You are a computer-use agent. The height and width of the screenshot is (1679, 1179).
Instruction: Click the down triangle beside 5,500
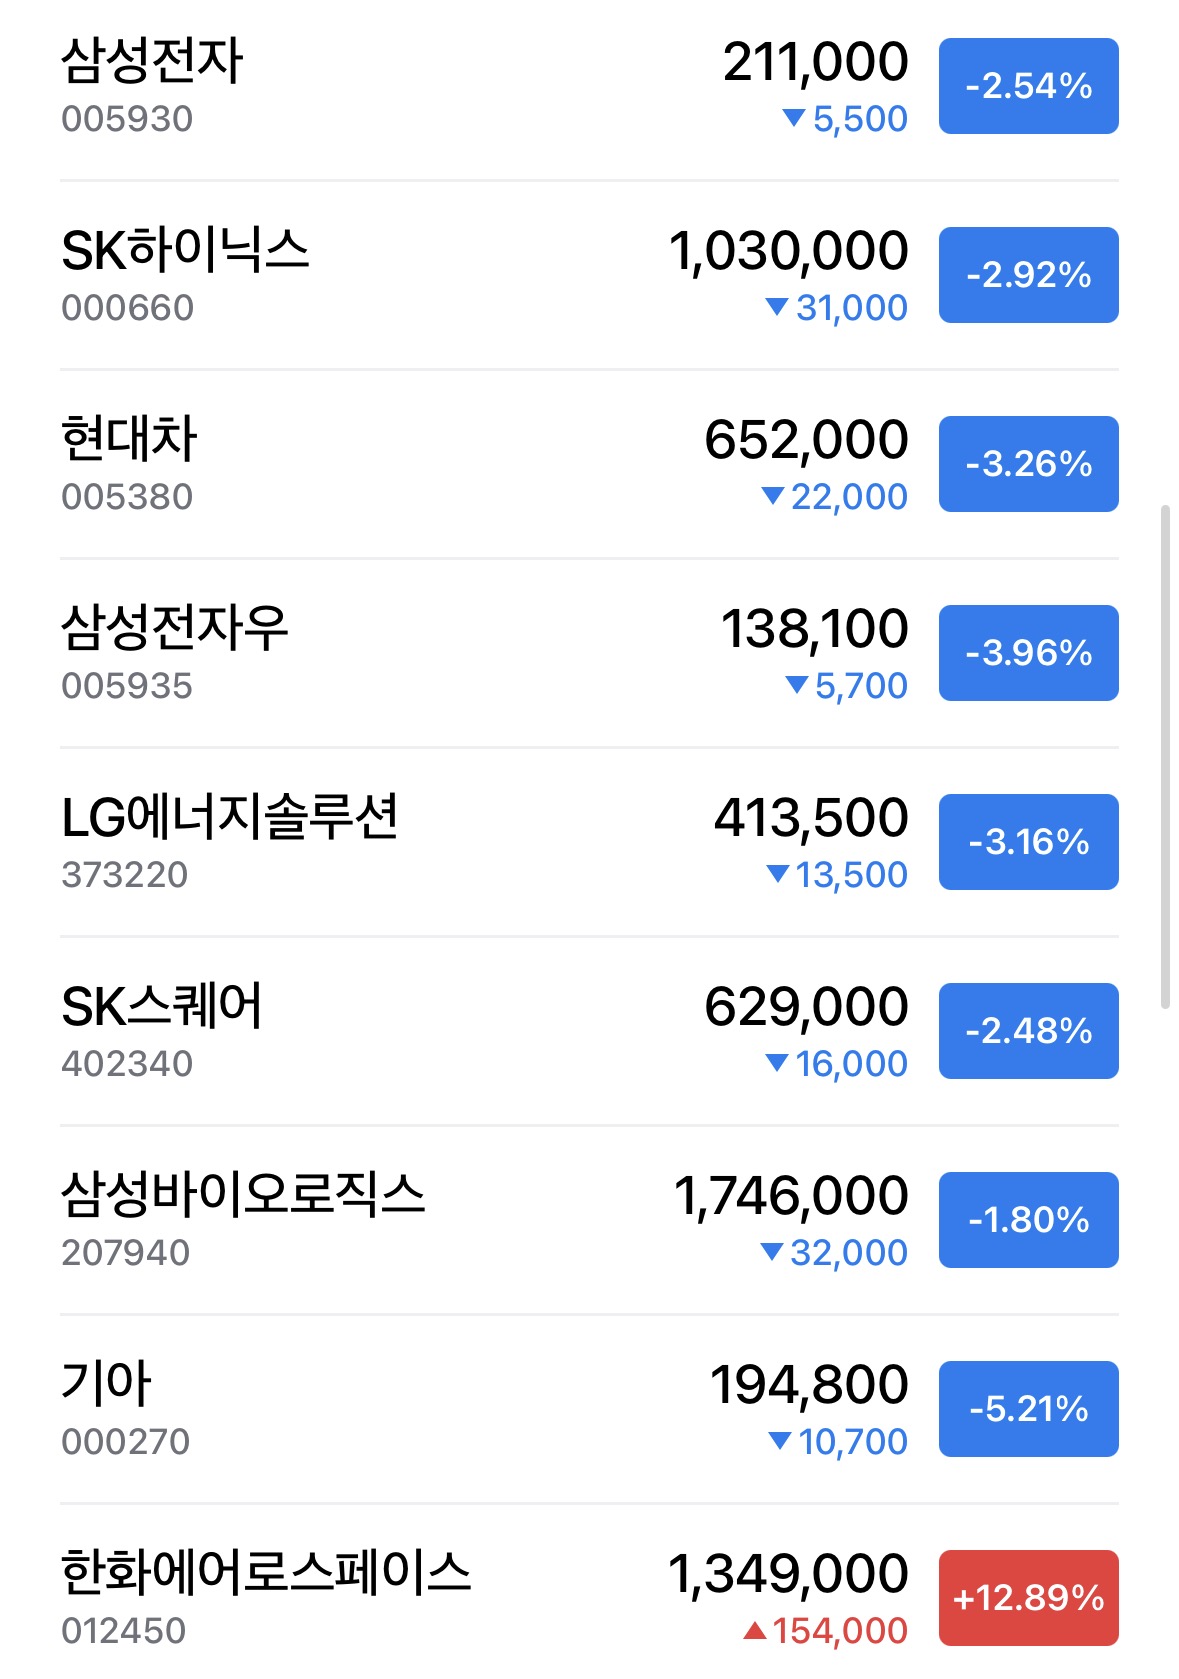(794, 118)
